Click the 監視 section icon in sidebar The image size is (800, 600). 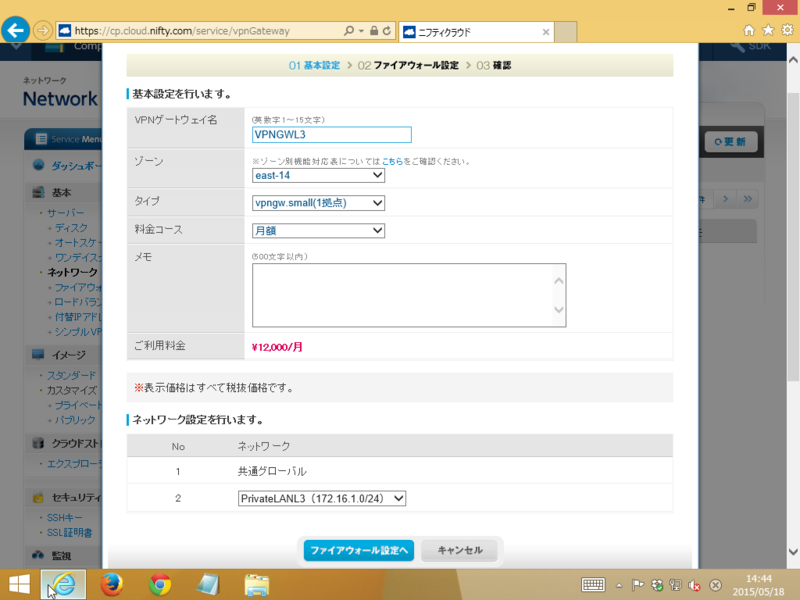[38, 555]
